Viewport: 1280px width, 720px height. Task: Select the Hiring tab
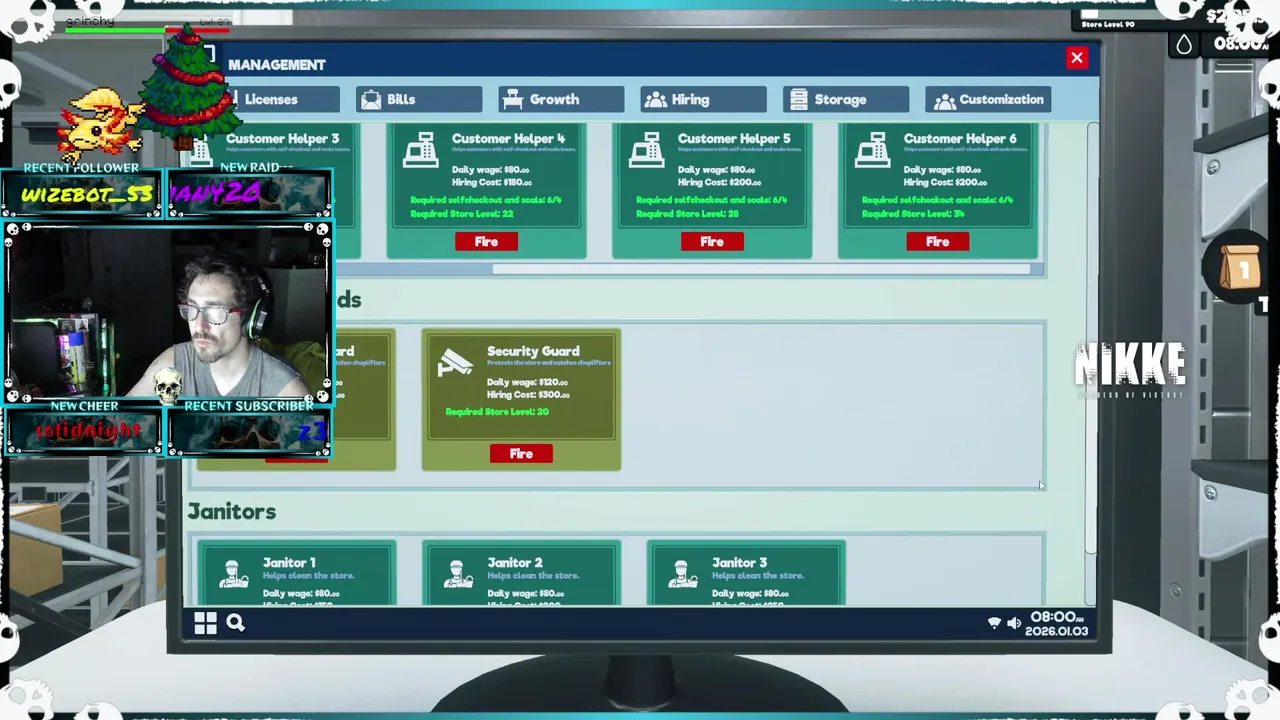(703, 100)
